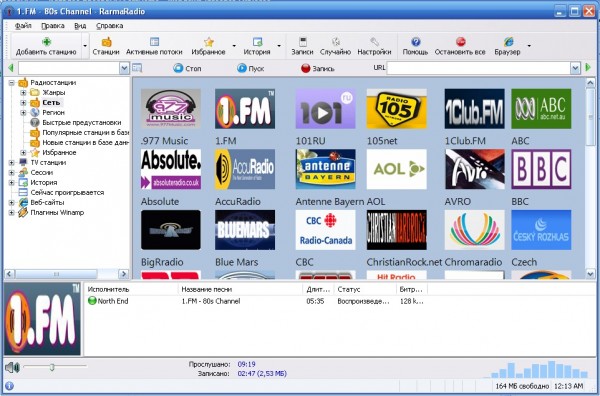Expand the Регион tree node
Viewport: 600px width, 396px height.
(23, 112)
